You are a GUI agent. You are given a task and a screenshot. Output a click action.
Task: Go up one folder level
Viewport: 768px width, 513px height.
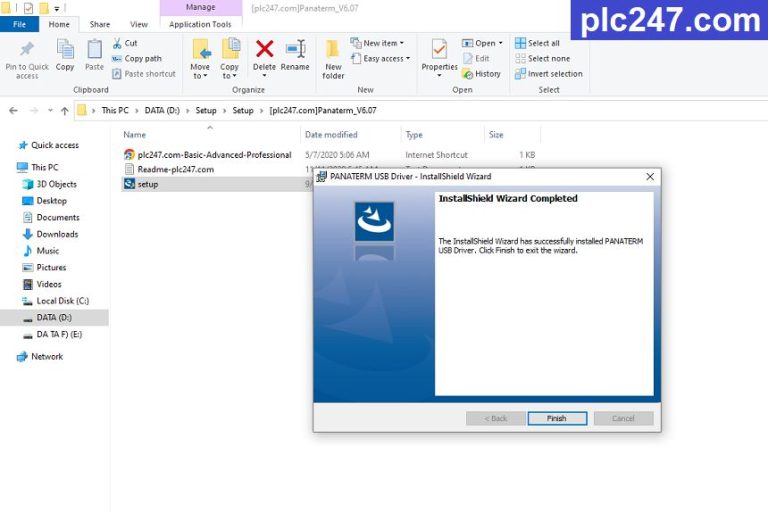click(64, 111)
